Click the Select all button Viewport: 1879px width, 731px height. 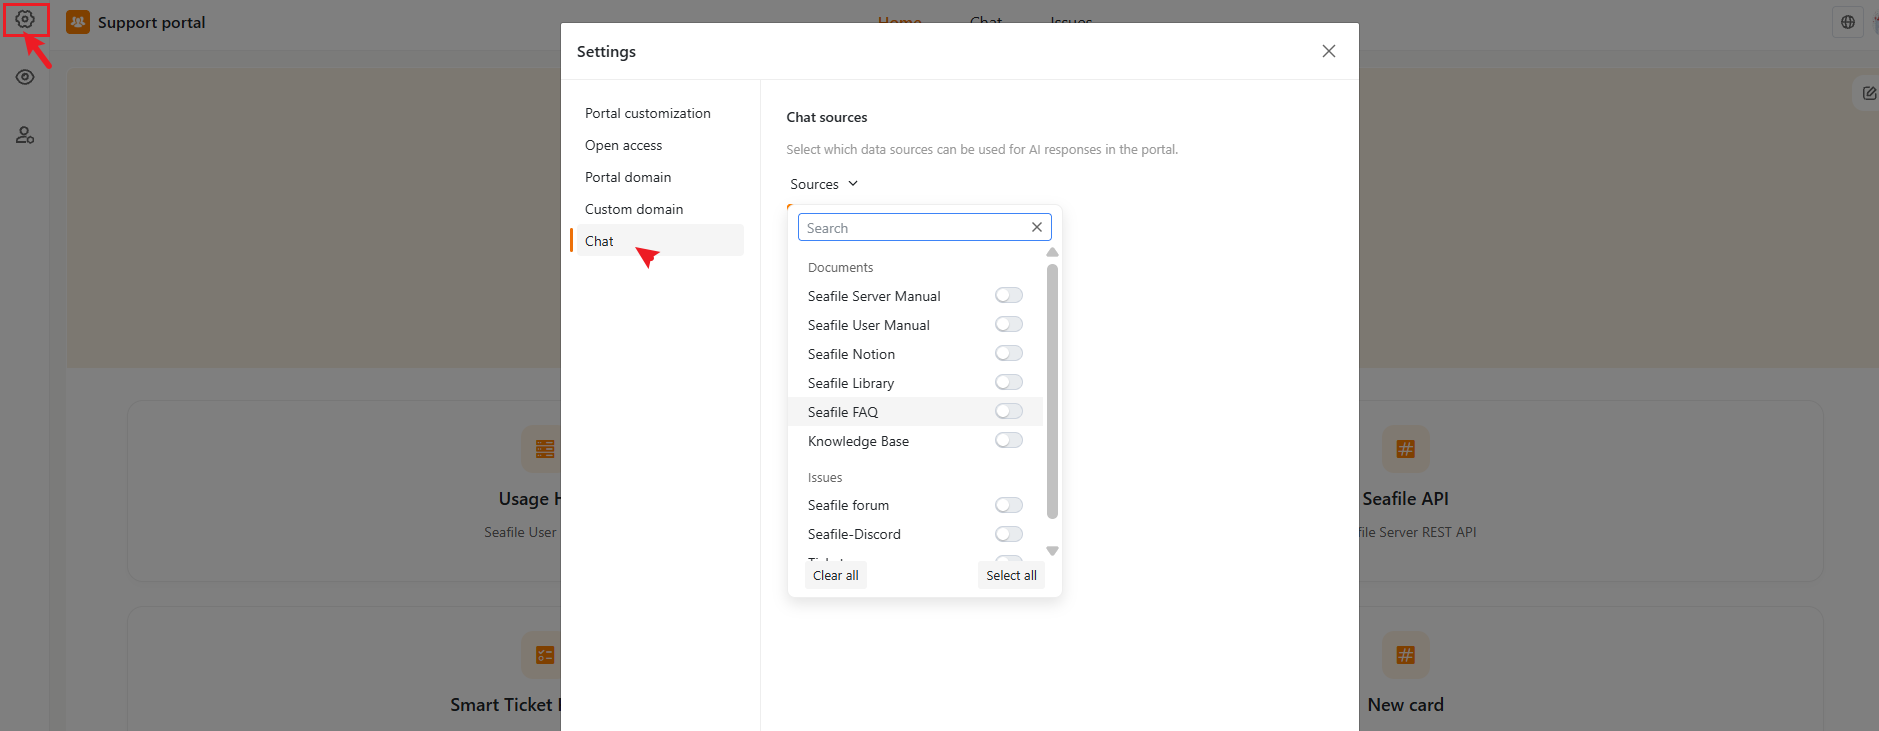(1011, 575)
